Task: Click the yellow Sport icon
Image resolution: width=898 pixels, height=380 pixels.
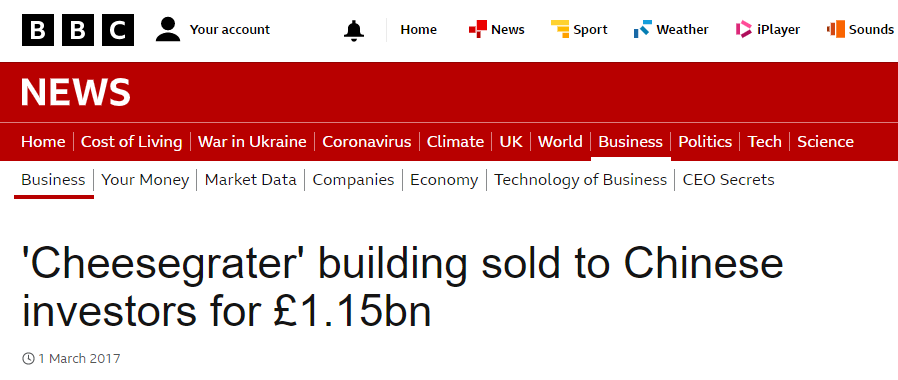Action: pos(560,29)
